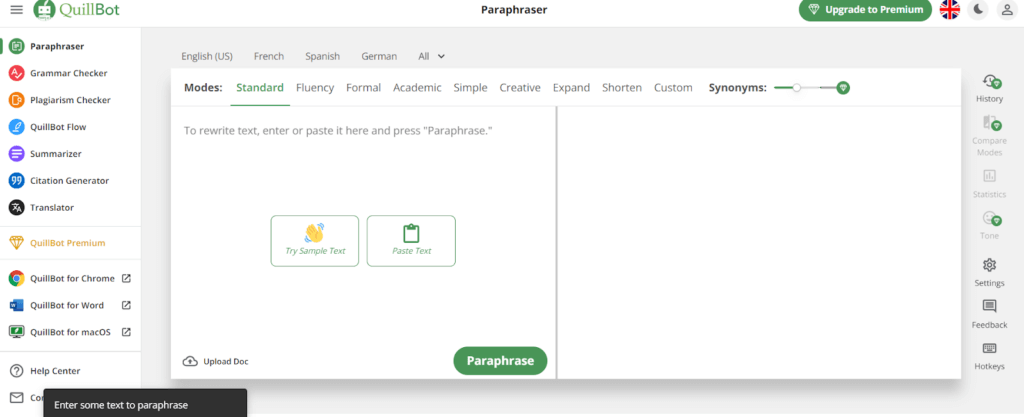This screenshot has height=417, width=1024.
Task: Click the green Paraphrase button
Action: [x=500, y=361]
